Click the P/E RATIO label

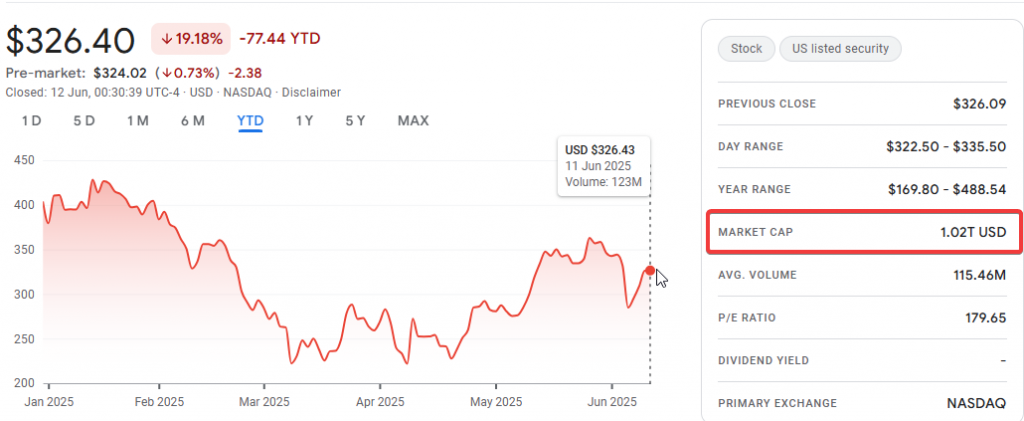pyautogui.click(x=747, y=318)
